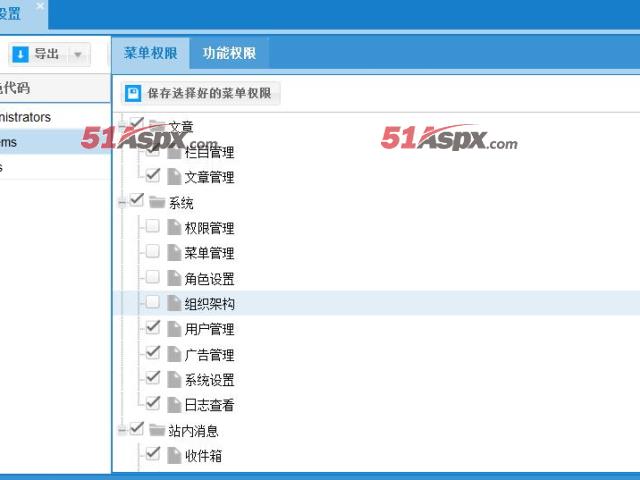This screenshot has height=480, width=640.
Task: Open the 导出 dropdown arrow
Action: pos(78,54)
